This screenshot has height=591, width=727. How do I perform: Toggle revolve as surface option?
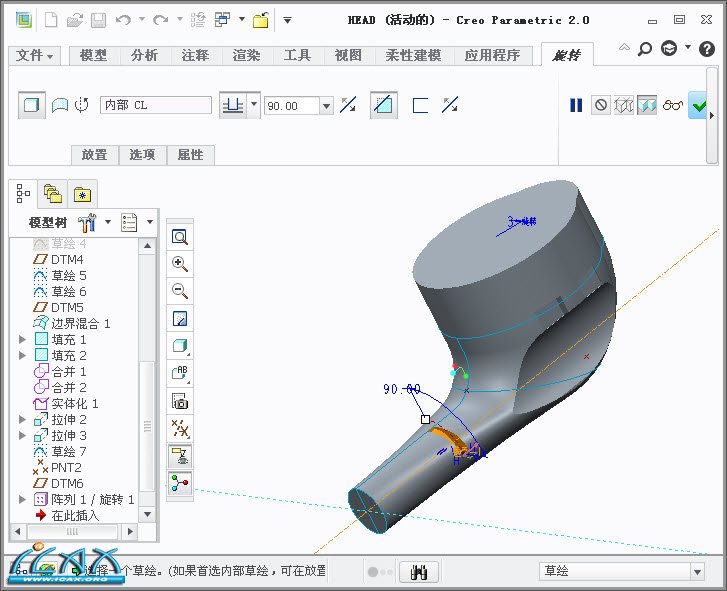60,105
